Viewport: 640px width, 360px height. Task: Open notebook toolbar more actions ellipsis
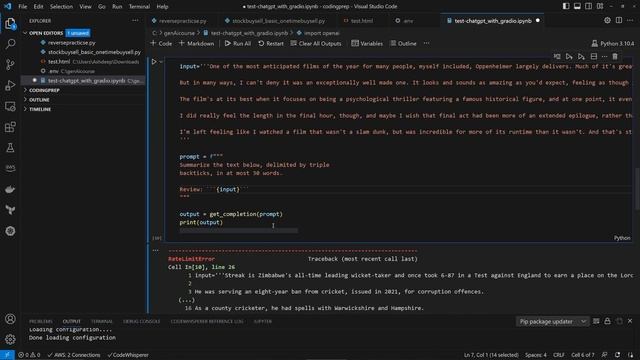point(426,43)
